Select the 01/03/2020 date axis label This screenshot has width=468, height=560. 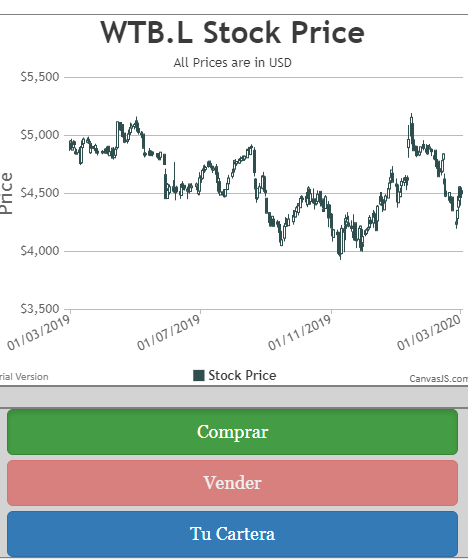pos(429,333)
